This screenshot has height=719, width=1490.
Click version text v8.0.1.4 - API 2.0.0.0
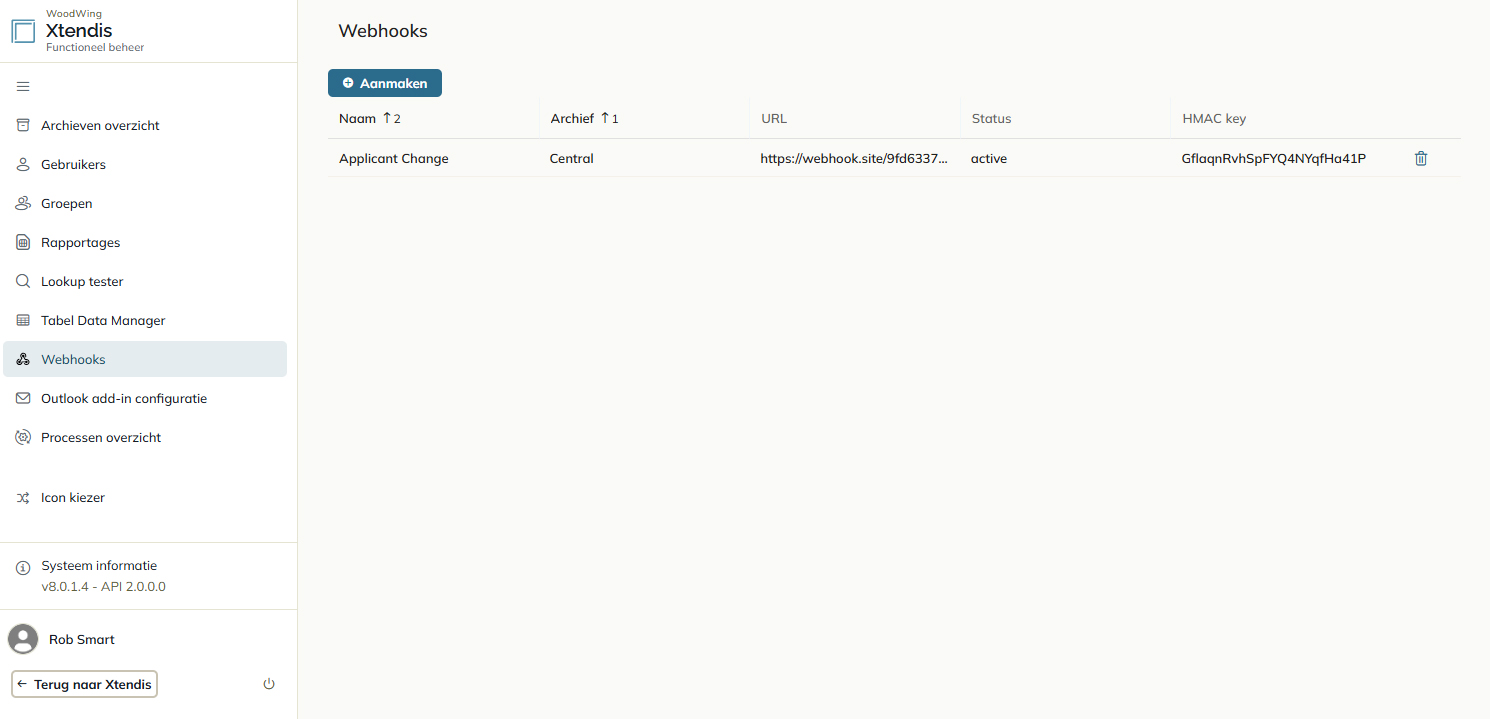pyautogui.click(x=104, y=587)
